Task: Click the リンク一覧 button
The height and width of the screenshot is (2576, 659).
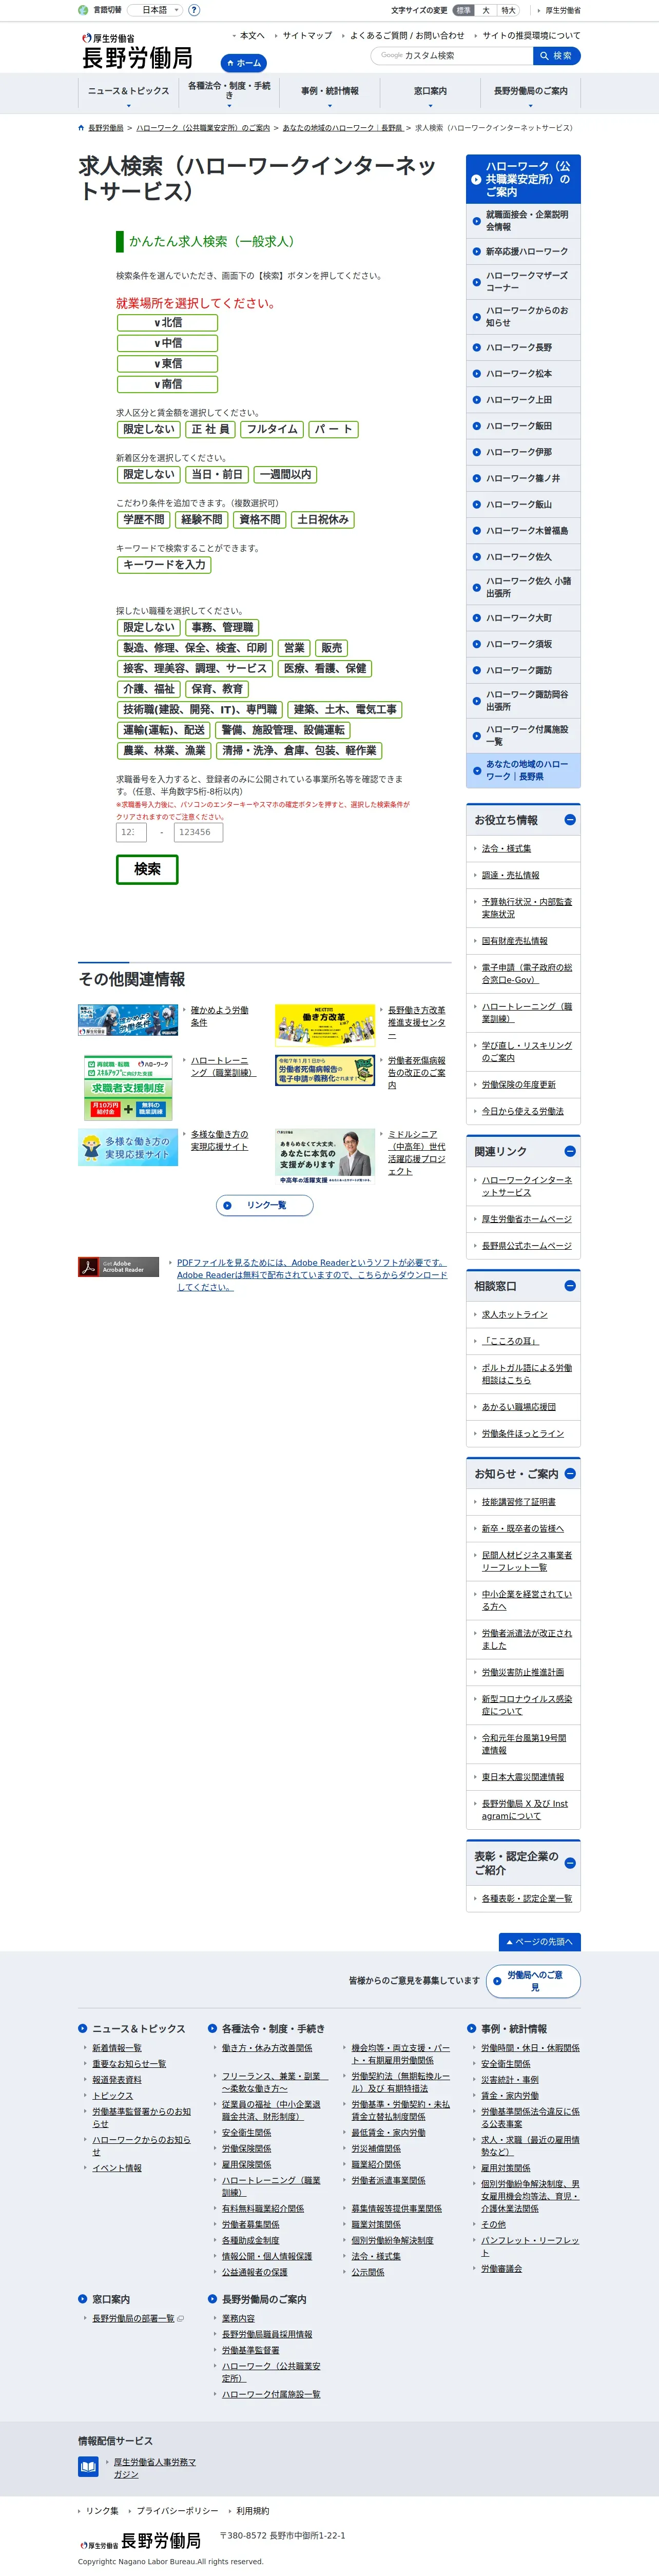Action: point(265,1205)
